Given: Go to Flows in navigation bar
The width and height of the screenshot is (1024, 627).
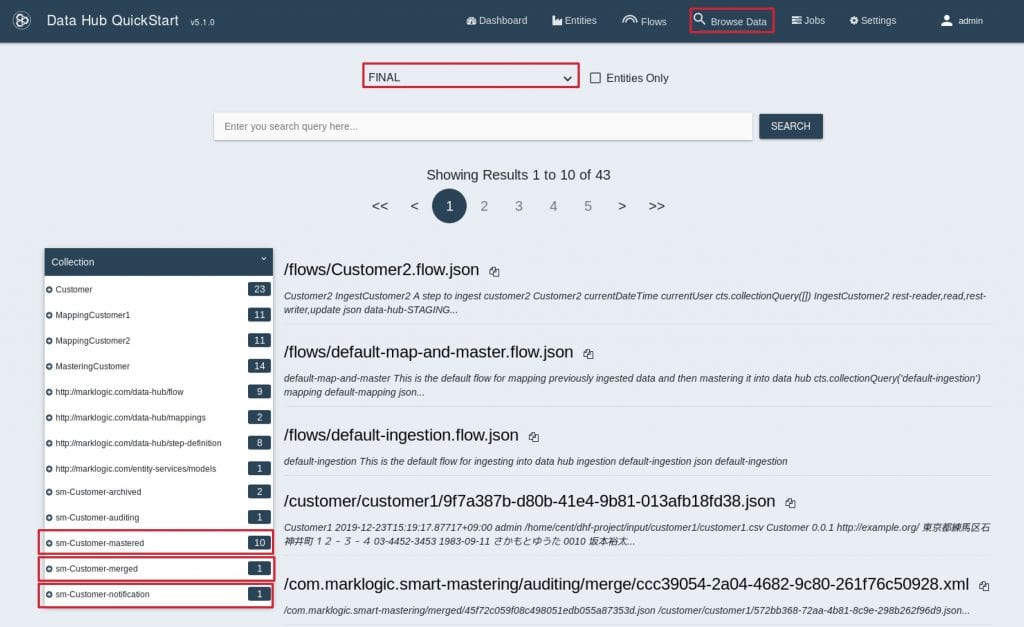Looking at the screenshot, I should [644, 21].
